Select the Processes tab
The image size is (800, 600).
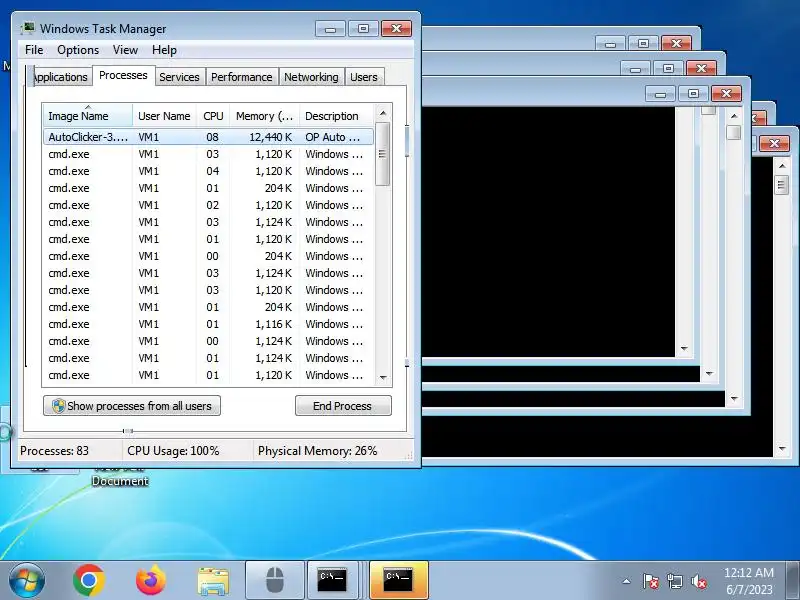click(123, 76)
